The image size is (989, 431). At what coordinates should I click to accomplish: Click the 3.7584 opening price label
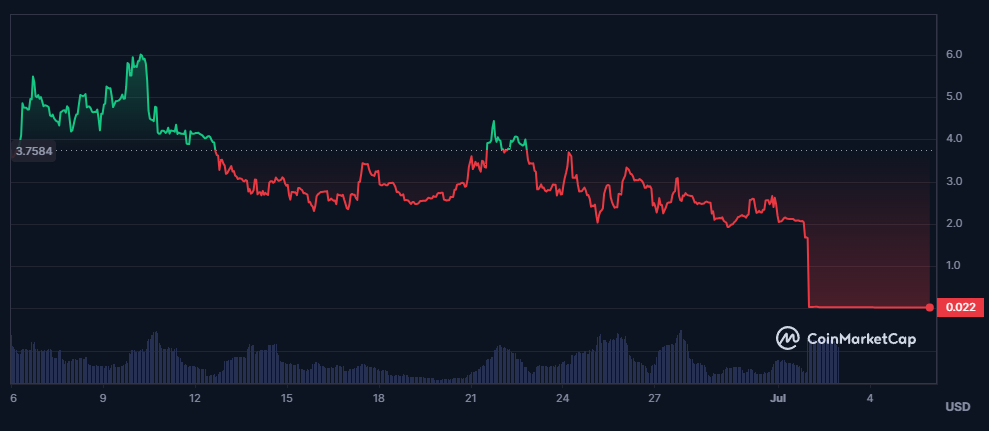34,151
